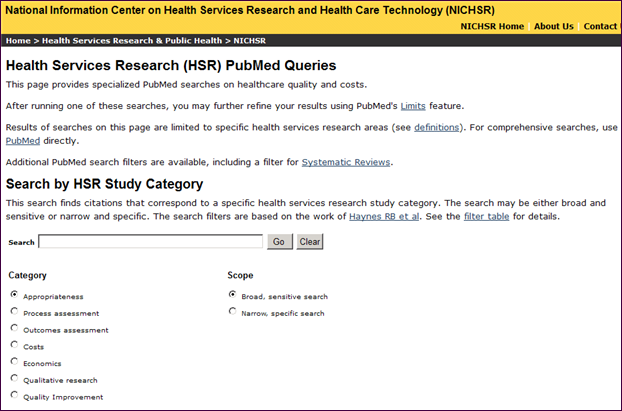Open Health Services Research & Public Health breadcrumb

coord(132,40)
